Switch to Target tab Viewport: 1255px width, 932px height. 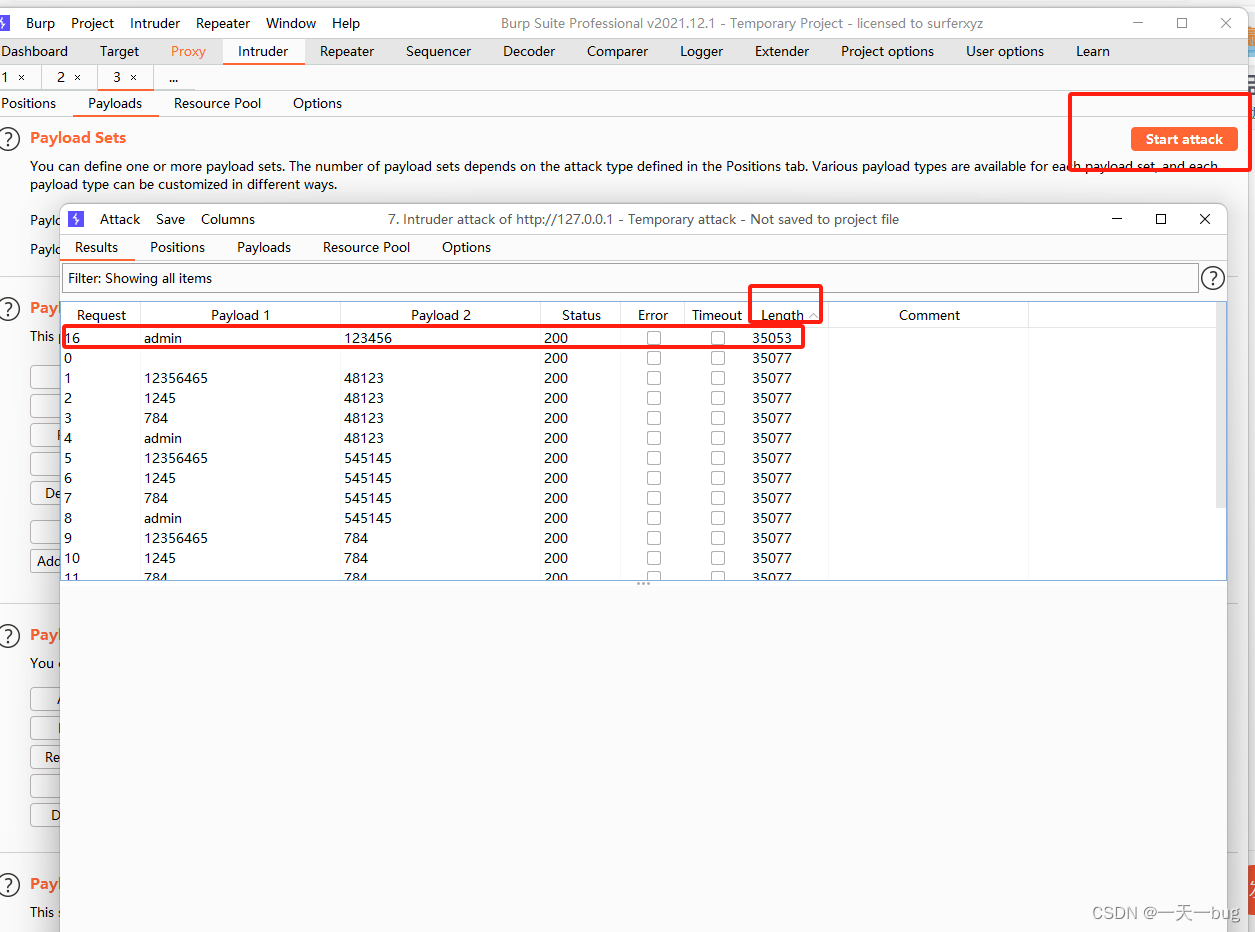tap(119, 51)
